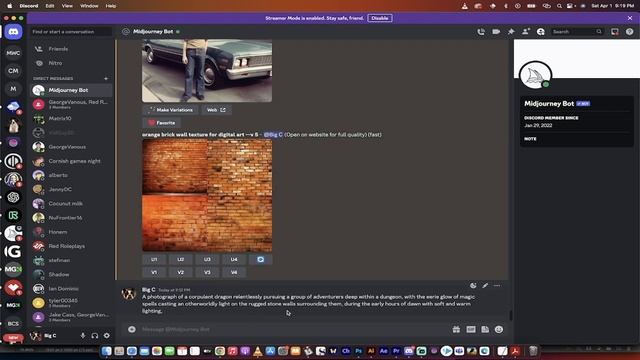This screenshot has width=640, height=360.
Task: Click the U1 upscale button
Action: pyautogui.click(x=154, y=260)
